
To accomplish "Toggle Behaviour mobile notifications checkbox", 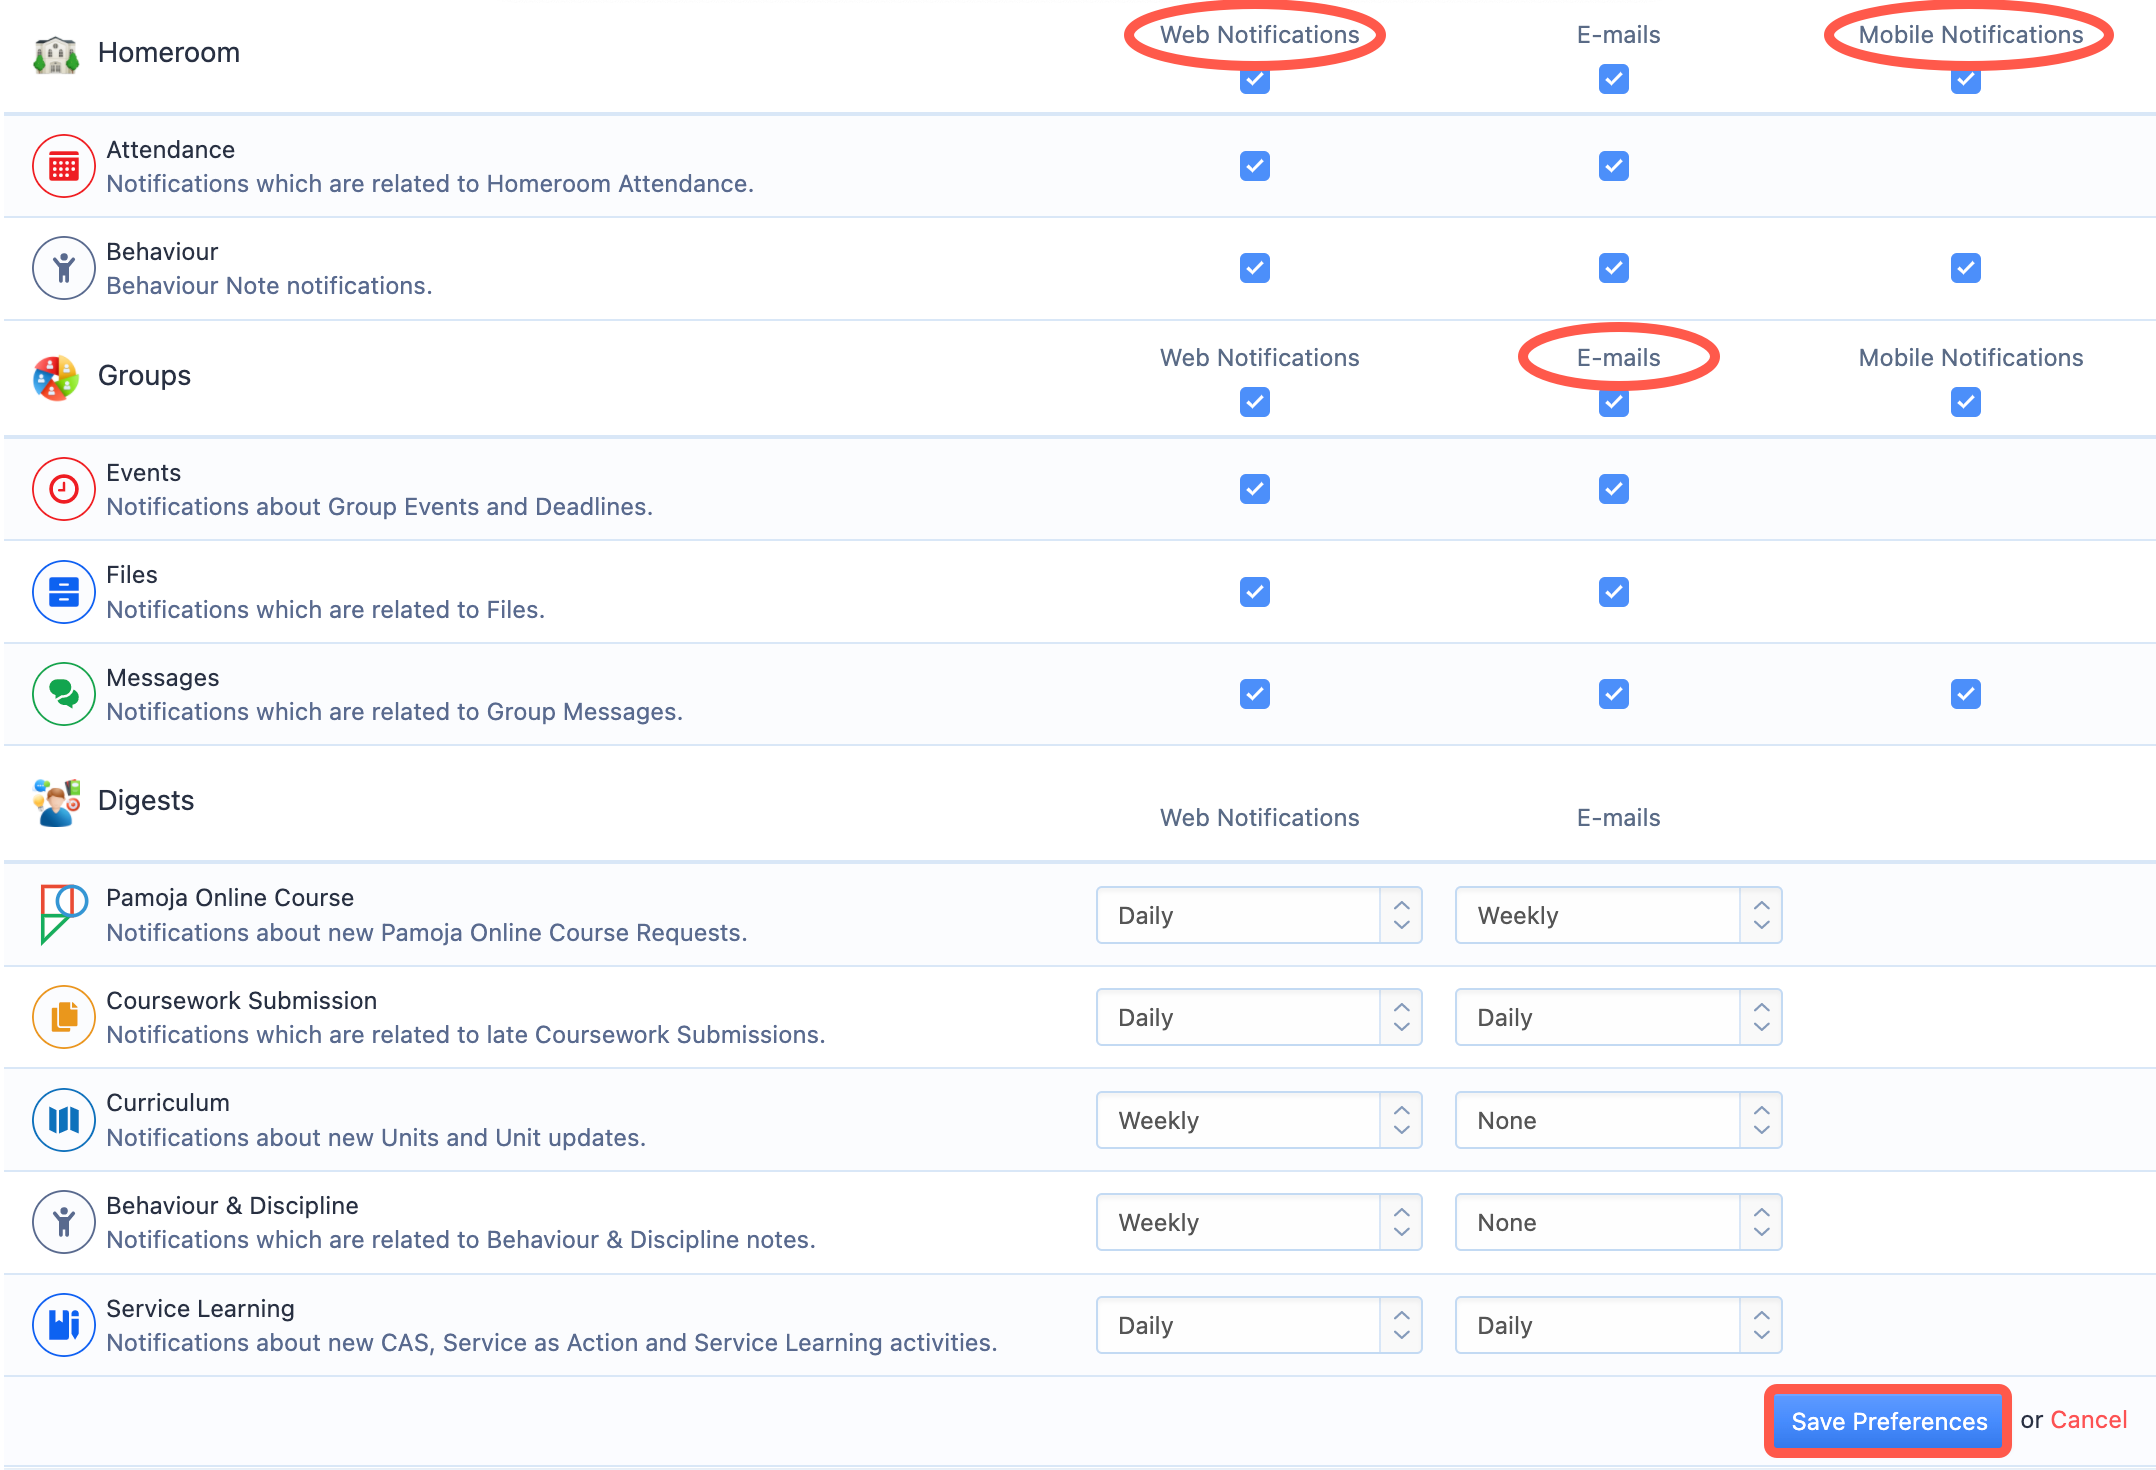I will [x=1965, y=268].
